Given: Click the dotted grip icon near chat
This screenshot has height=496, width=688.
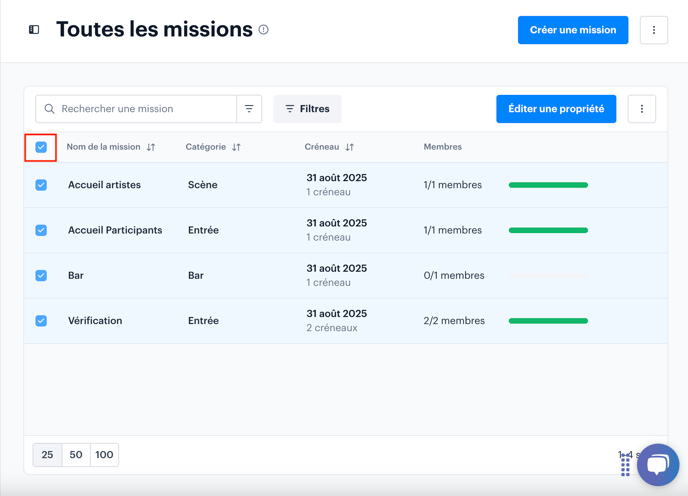Looking at the screenshot, I should 626,465.
